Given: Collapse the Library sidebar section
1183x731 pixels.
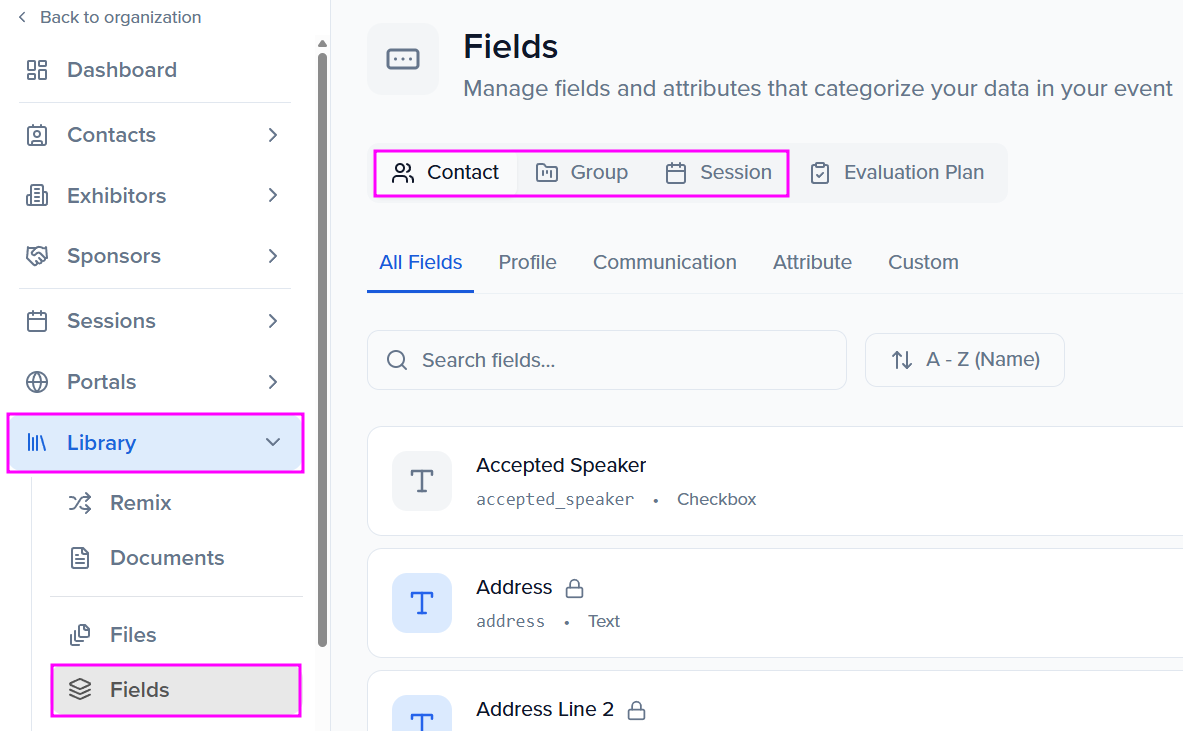Looking at the screenshot, I should coord(273,443).
